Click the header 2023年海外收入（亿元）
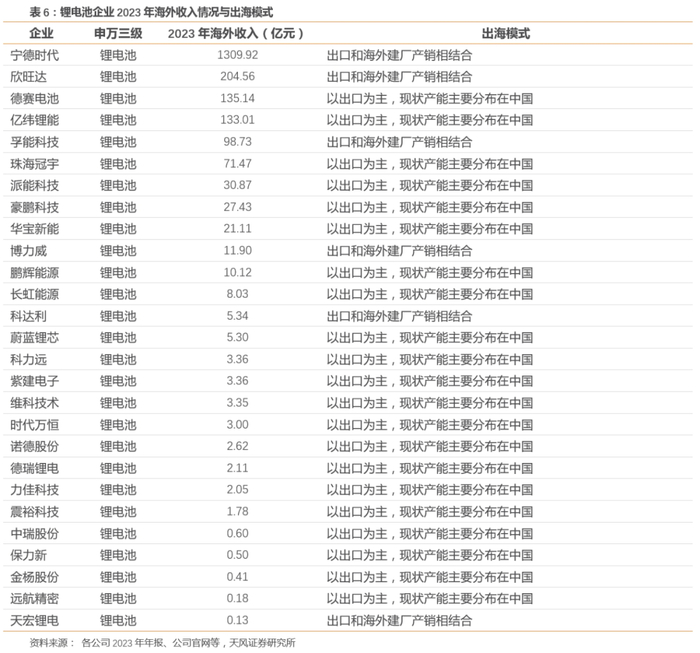 [237, 33]
